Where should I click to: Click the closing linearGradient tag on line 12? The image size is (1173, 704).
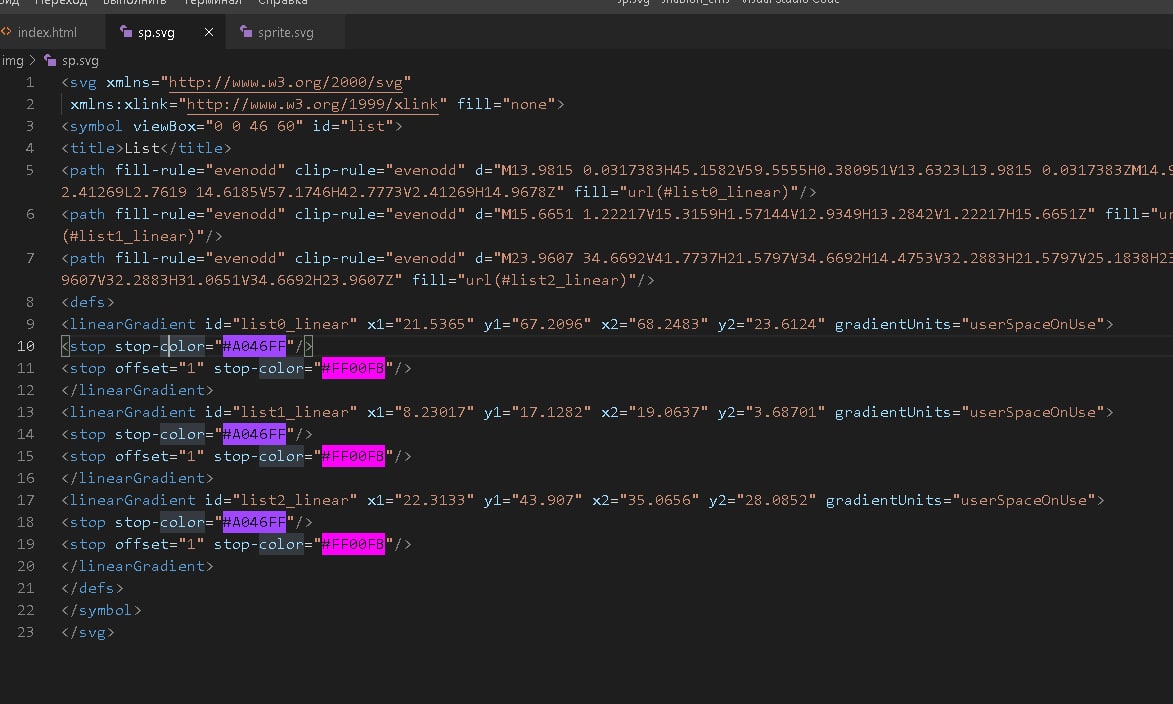click(x=137, y=390)
